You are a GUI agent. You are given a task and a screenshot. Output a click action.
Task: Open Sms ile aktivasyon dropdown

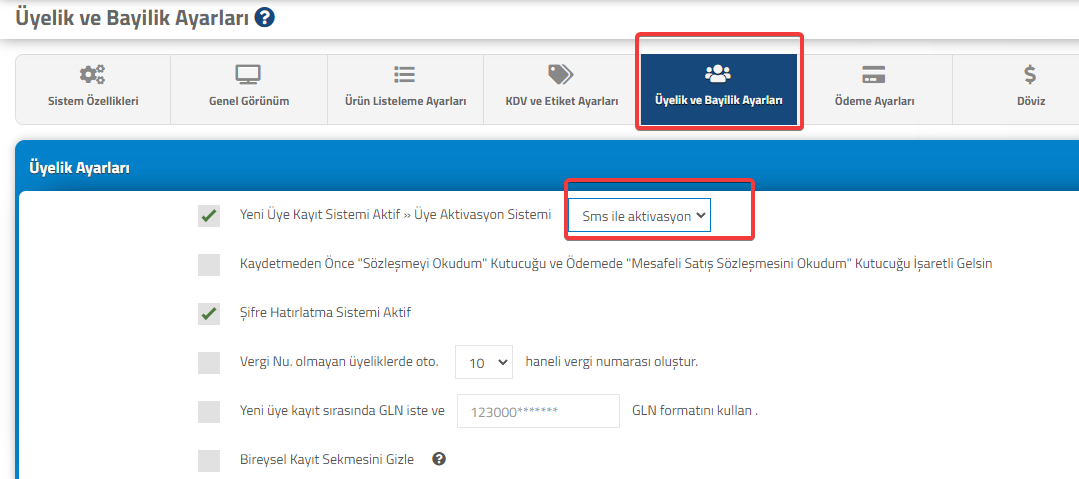point(639,216)
